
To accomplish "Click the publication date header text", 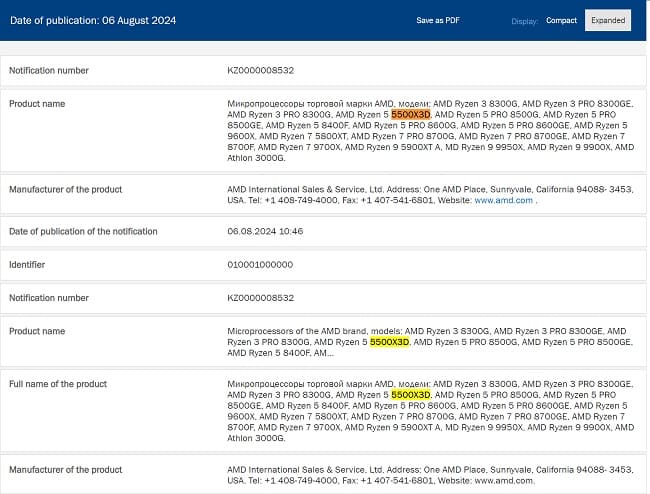I will click(x=93, y=20).
